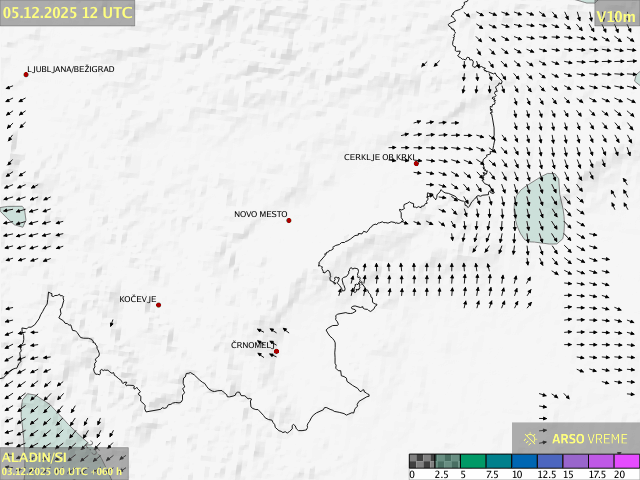
Task: Click the 05.12.2025 12 UTC timestamp
Action: 67,13
